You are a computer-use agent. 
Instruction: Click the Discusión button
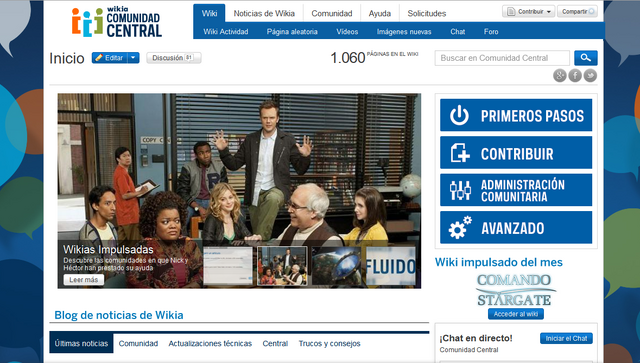tap(174, 58)
